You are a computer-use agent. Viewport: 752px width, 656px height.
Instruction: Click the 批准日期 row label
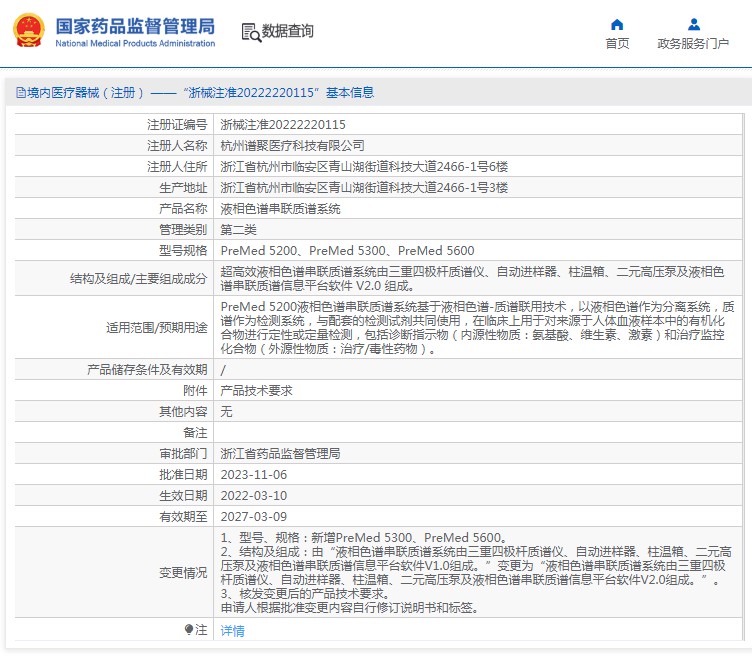(183, 475)
